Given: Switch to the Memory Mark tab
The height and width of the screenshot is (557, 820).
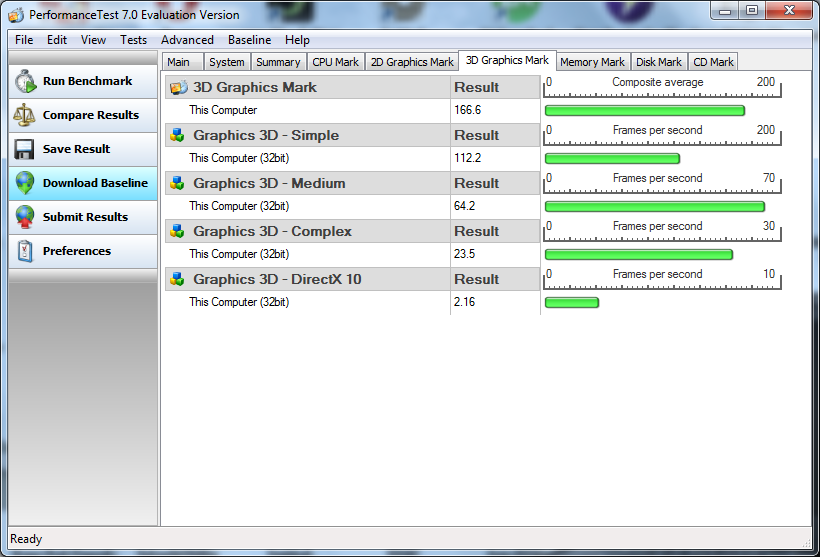Looking at the screenshot, I should (593, 62).
